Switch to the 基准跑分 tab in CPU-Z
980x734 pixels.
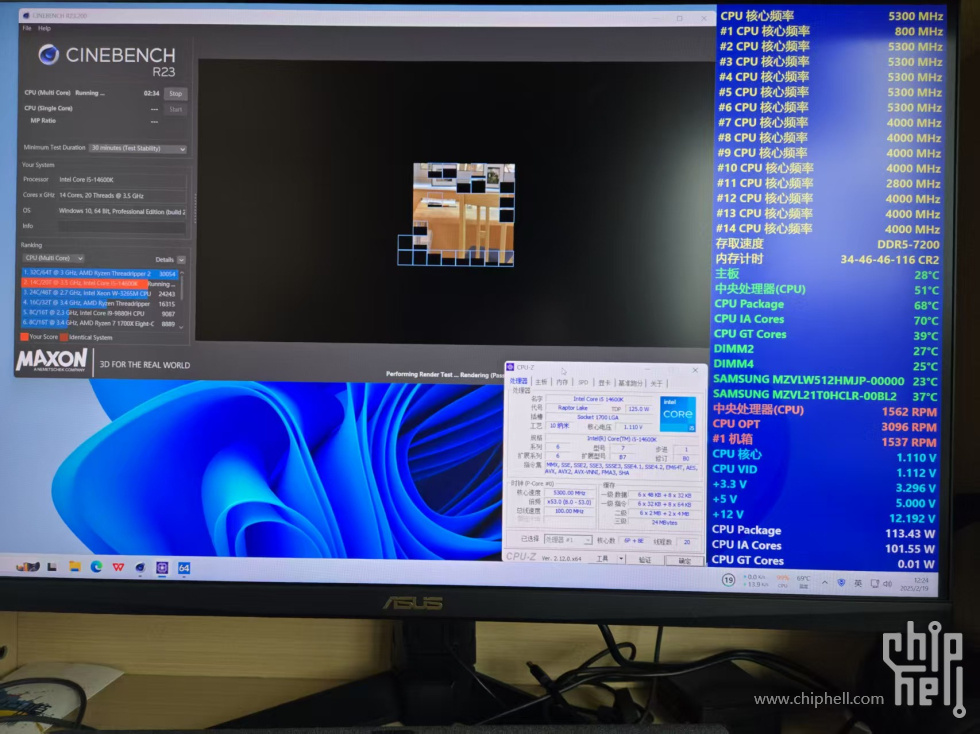click(631, 383)
